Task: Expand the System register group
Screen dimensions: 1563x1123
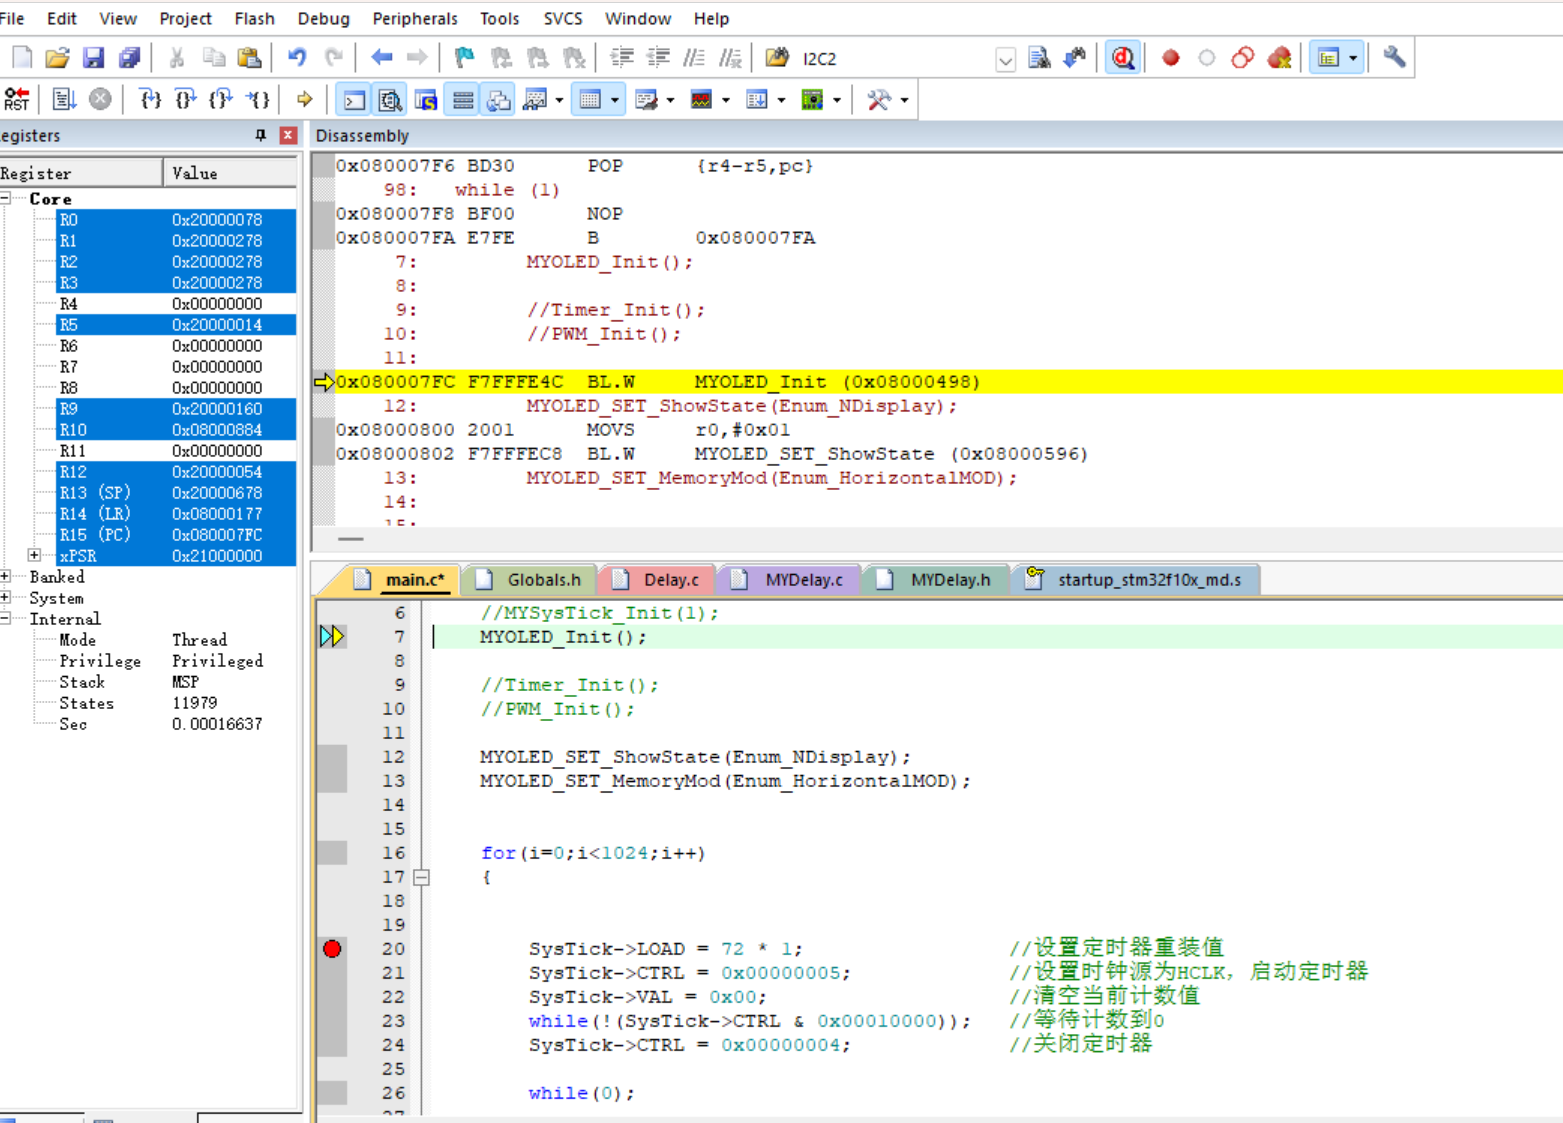Action: pyautogui.click(x=6, y=598)
